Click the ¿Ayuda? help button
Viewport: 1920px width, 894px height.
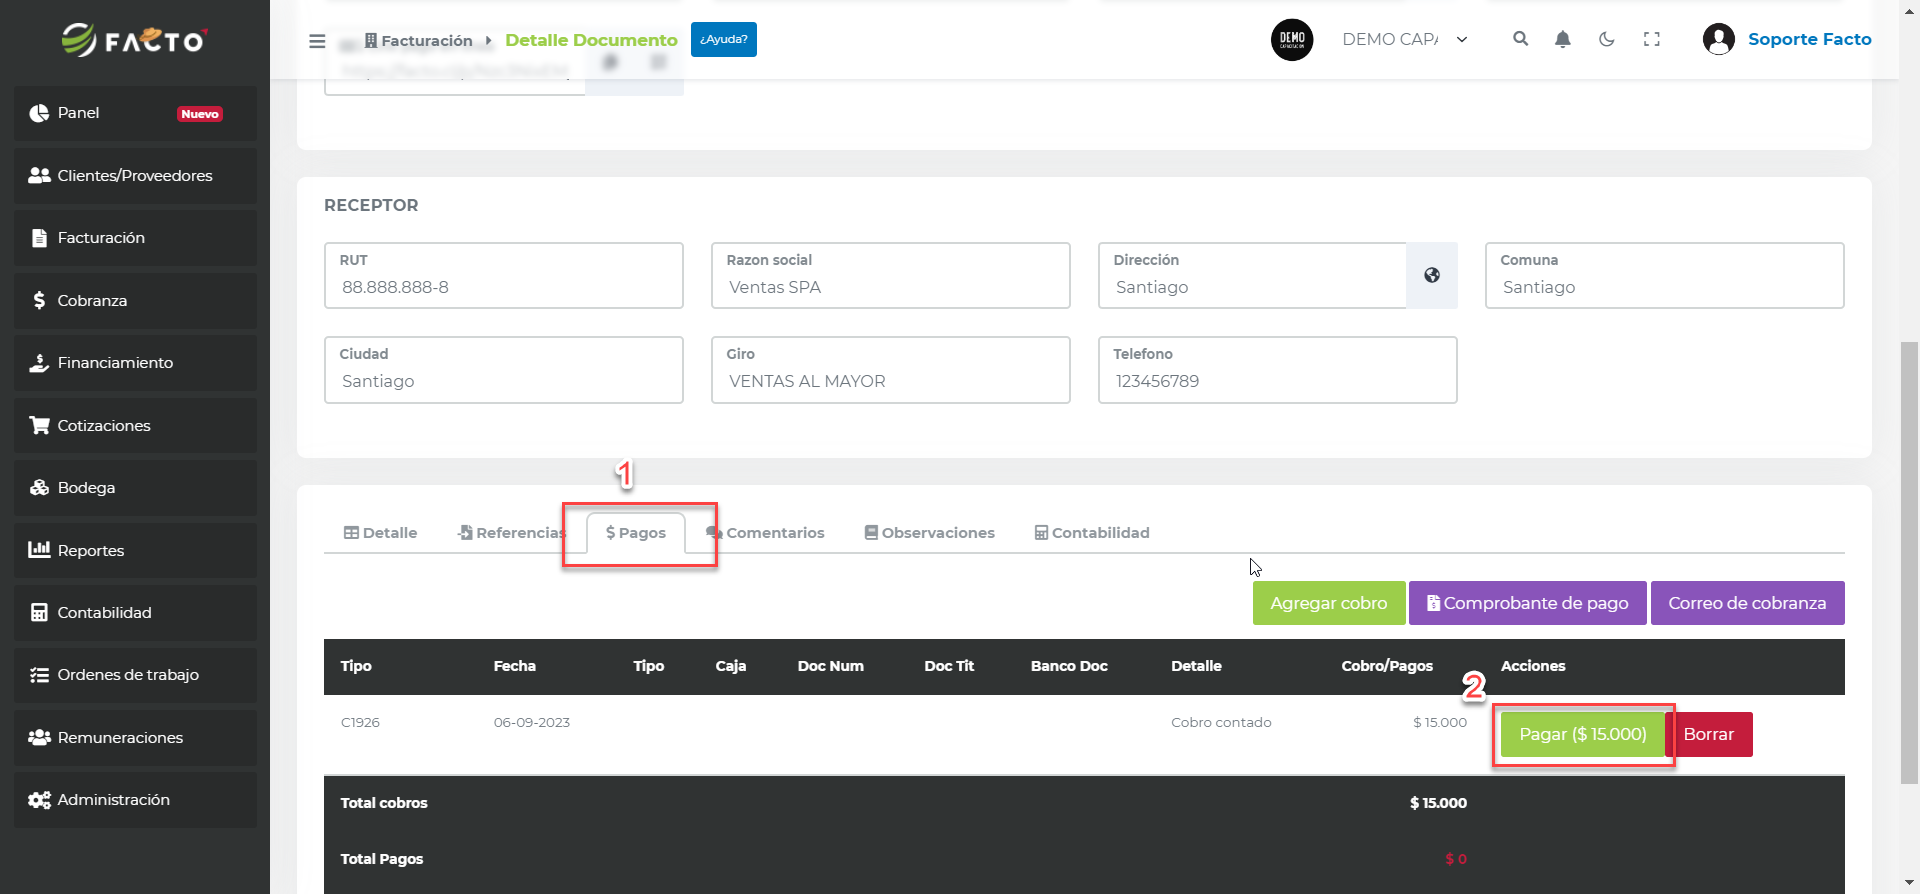click(723, 40)
